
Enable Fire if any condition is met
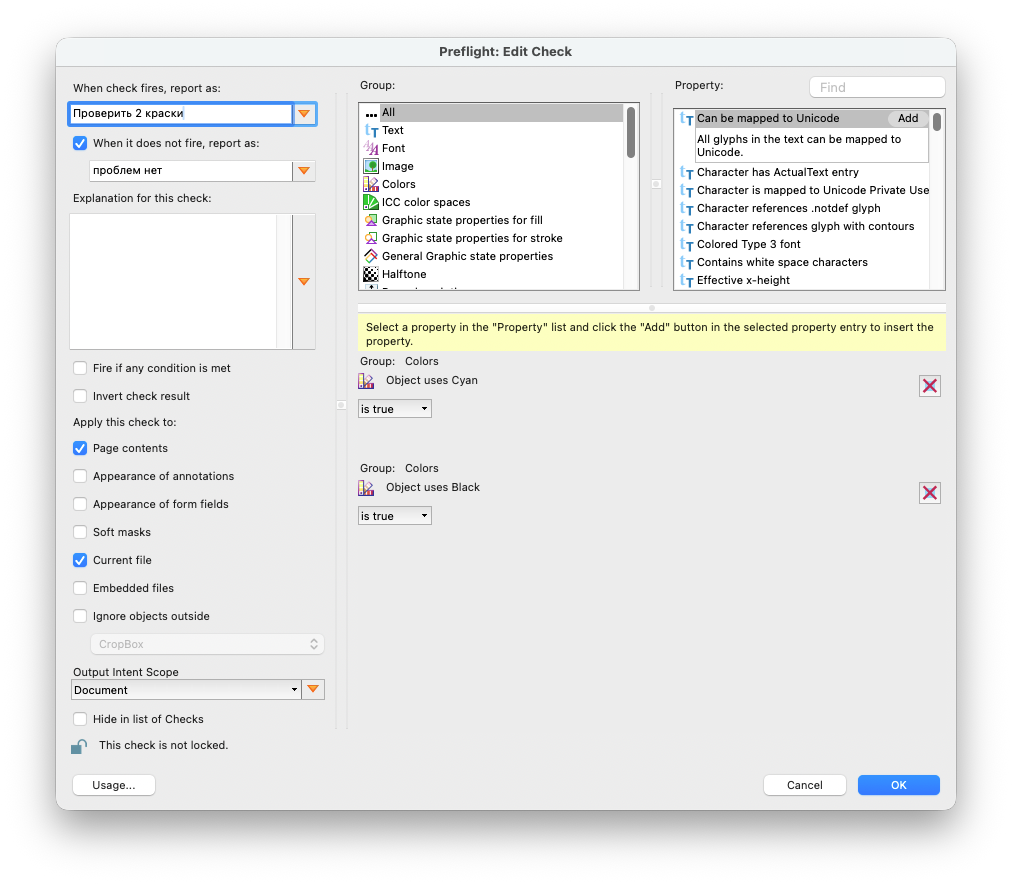point(80,368)
